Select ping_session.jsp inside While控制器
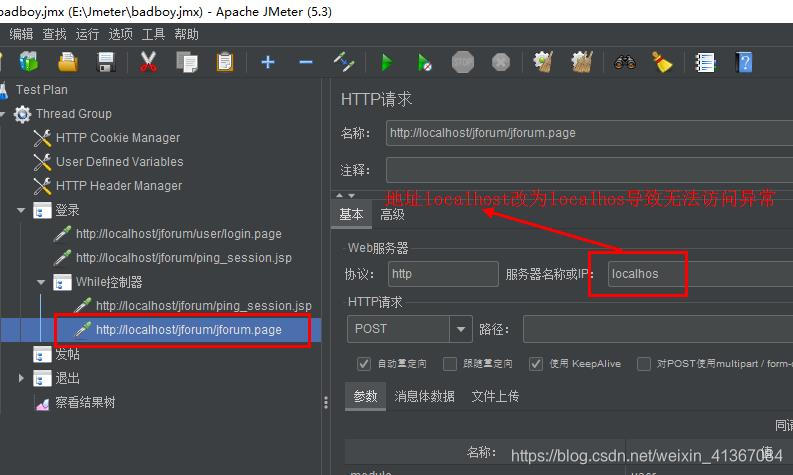Viewport: 793px width, 475px height. (x=203, y=306)
